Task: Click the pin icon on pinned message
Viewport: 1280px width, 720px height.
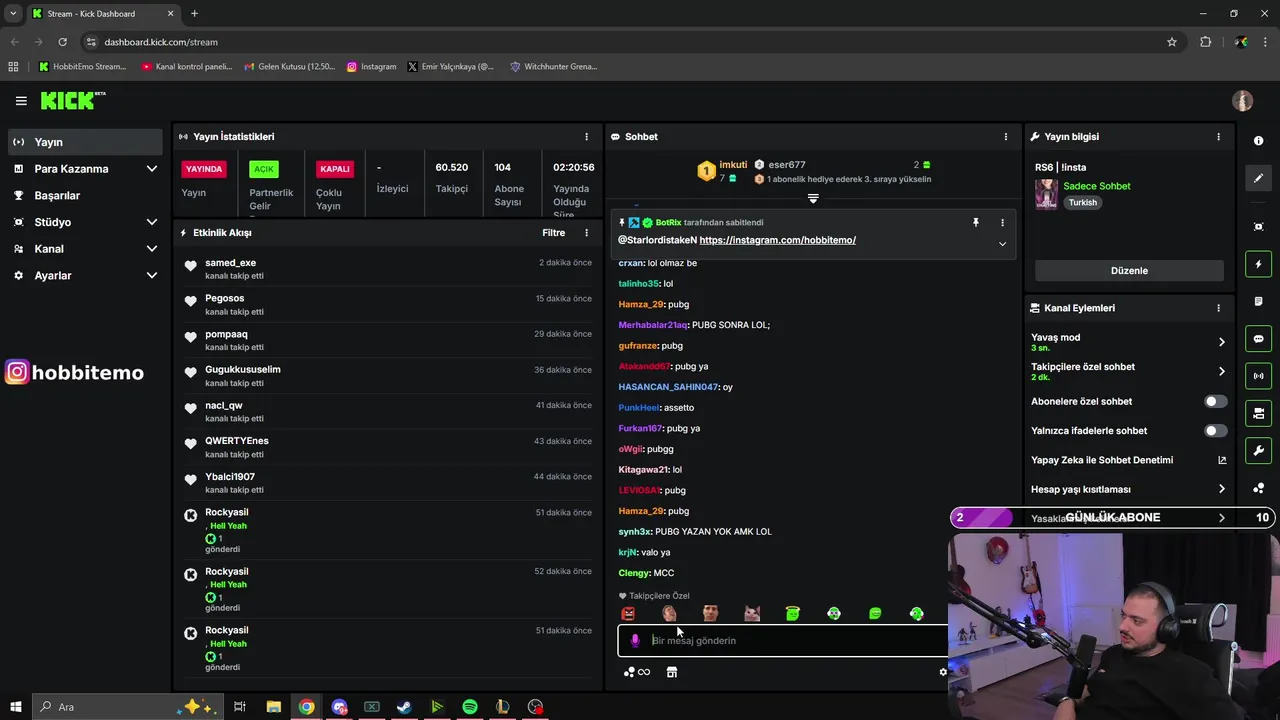Action: tap(976, 223)
